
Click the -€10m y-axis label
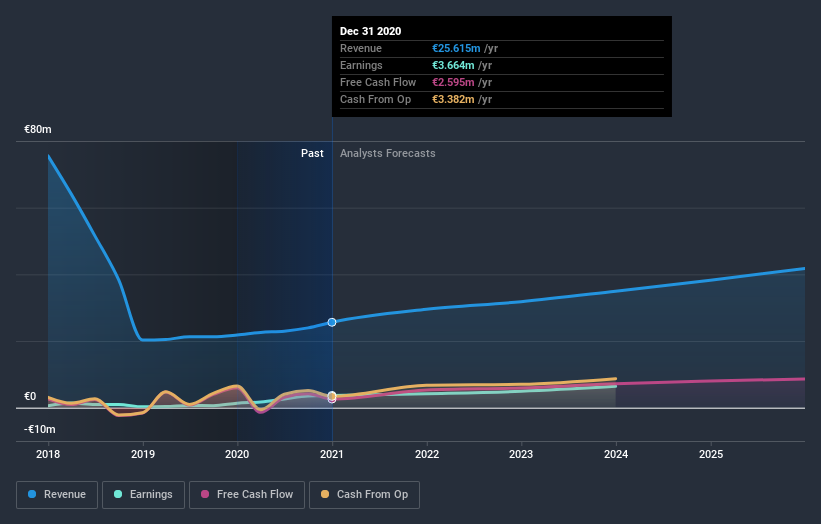point(40,429)
